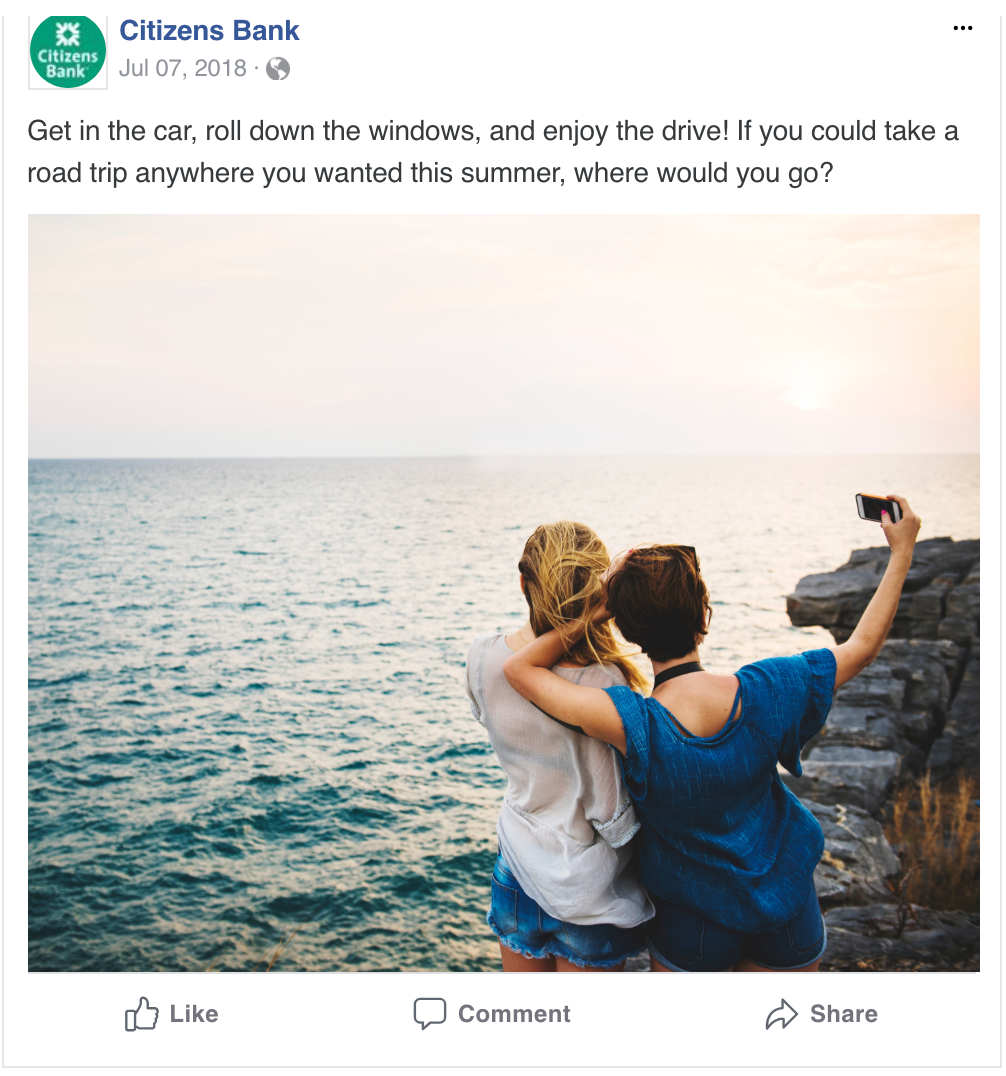This screenshot has height=1076, width=1006.
Task: Click the Citizens Bank green logo avatar
Action: coord(68,52)
